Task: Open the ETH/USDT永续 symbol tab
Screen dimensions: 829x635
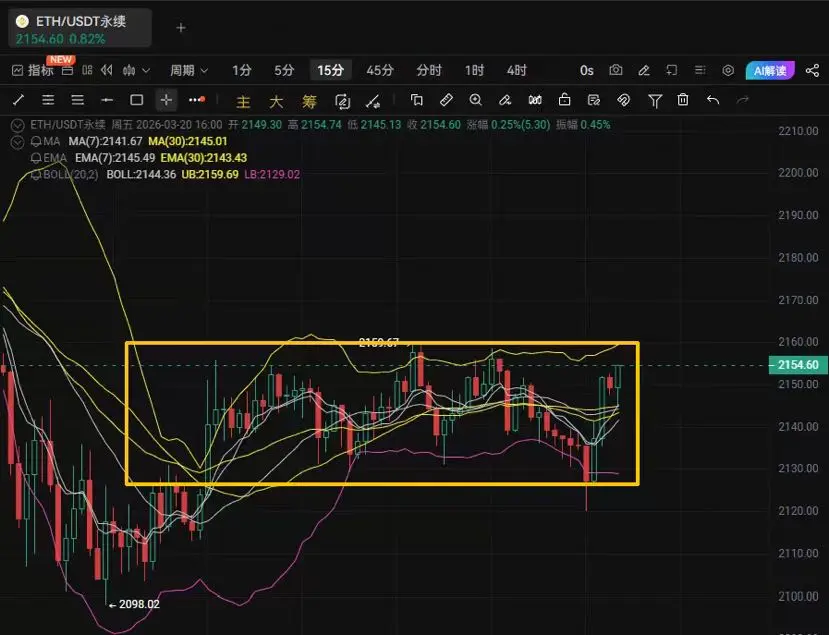Action: click(x=80, y=28)
